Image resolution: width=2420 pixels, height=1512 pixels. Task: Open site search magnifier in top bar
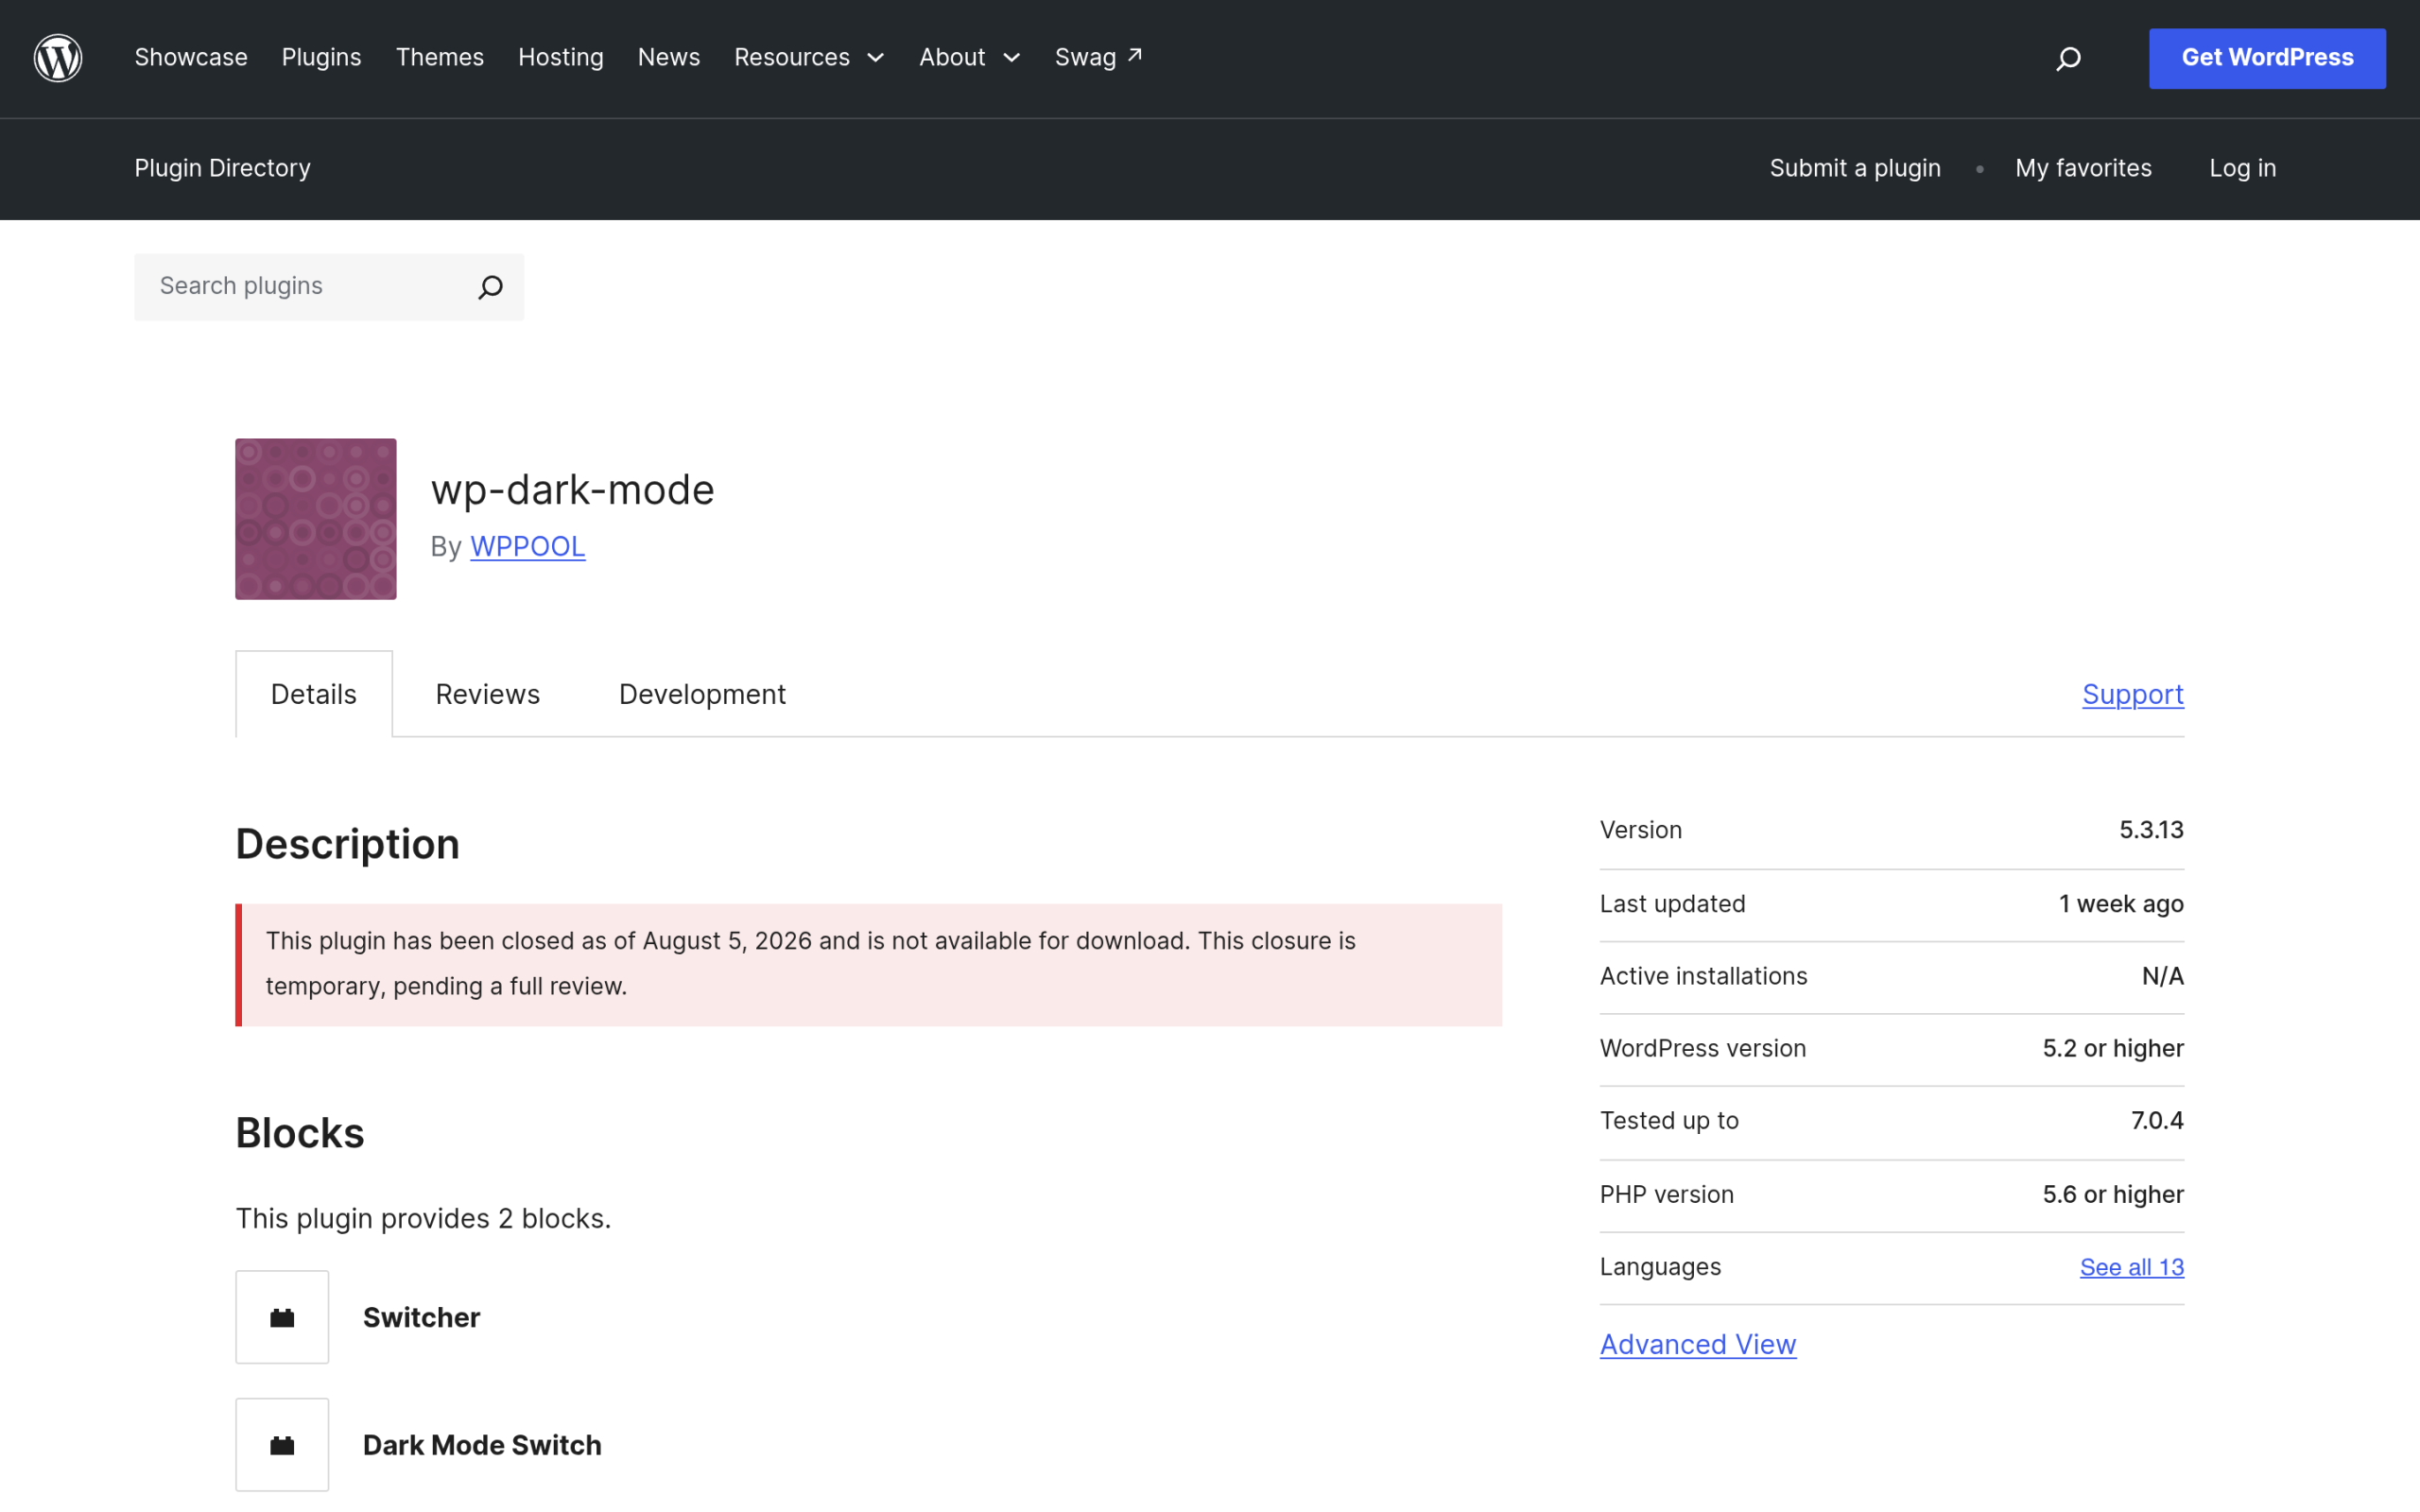[2069, 59]
